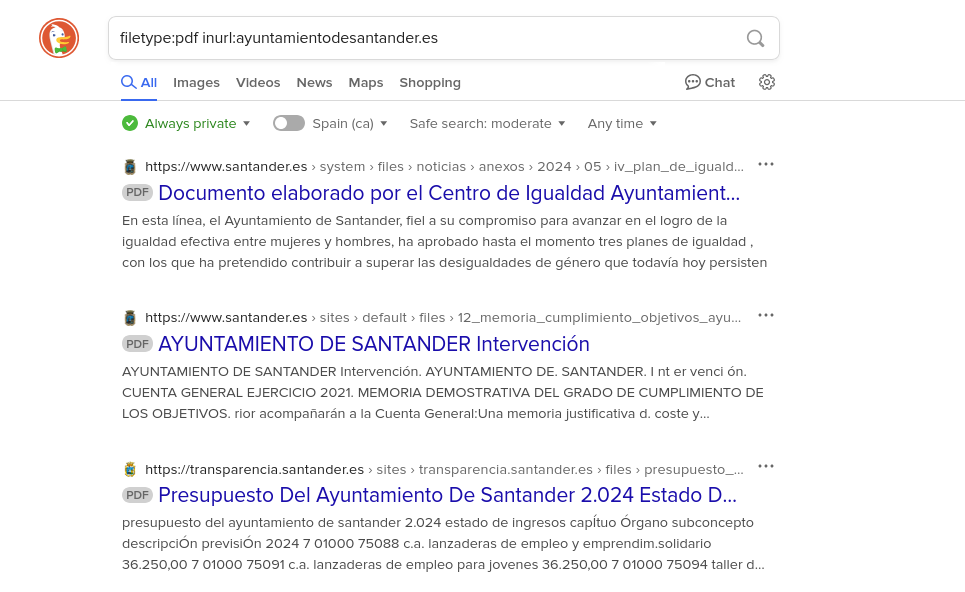The width and height of the screenshot is (965, 592).
Task: Open more options for Centro de Igualdad result
Action: pos(766,164)
